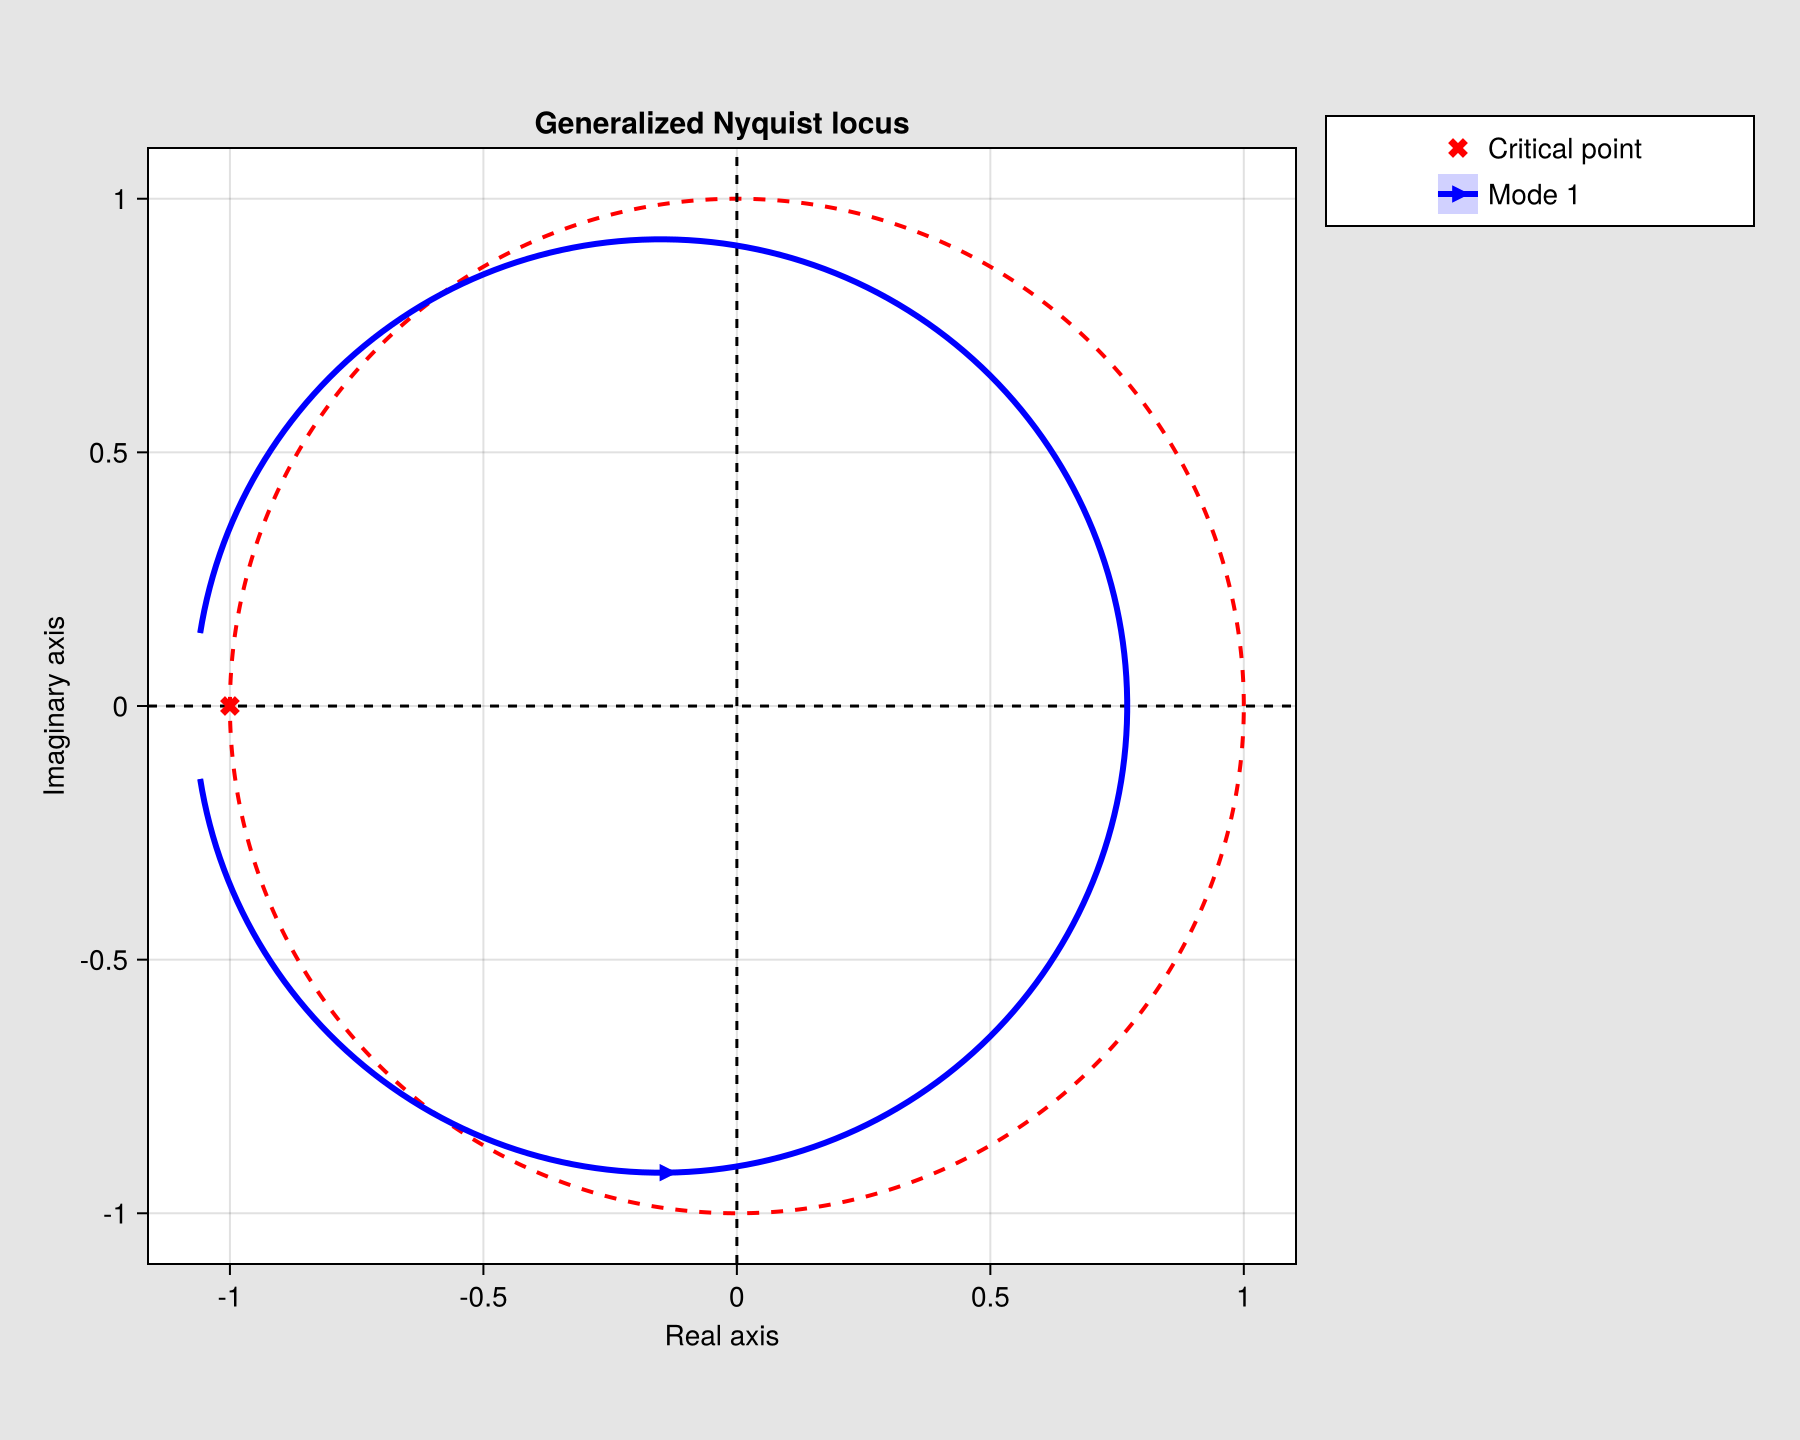The image size is (1800, 1440).
Task: Click the 'Imaginary axis' y-axis label
Action: [x=55, y=706]
